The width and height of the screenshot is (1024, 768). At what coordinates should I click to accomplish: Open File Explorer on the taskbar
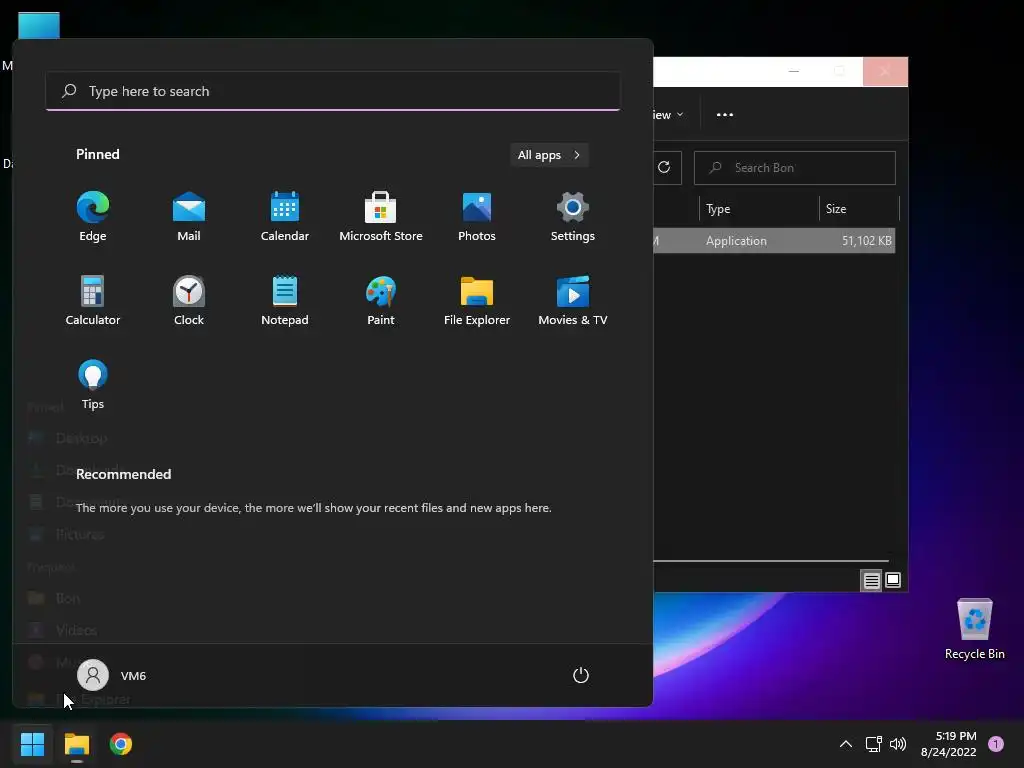point(76,744)
